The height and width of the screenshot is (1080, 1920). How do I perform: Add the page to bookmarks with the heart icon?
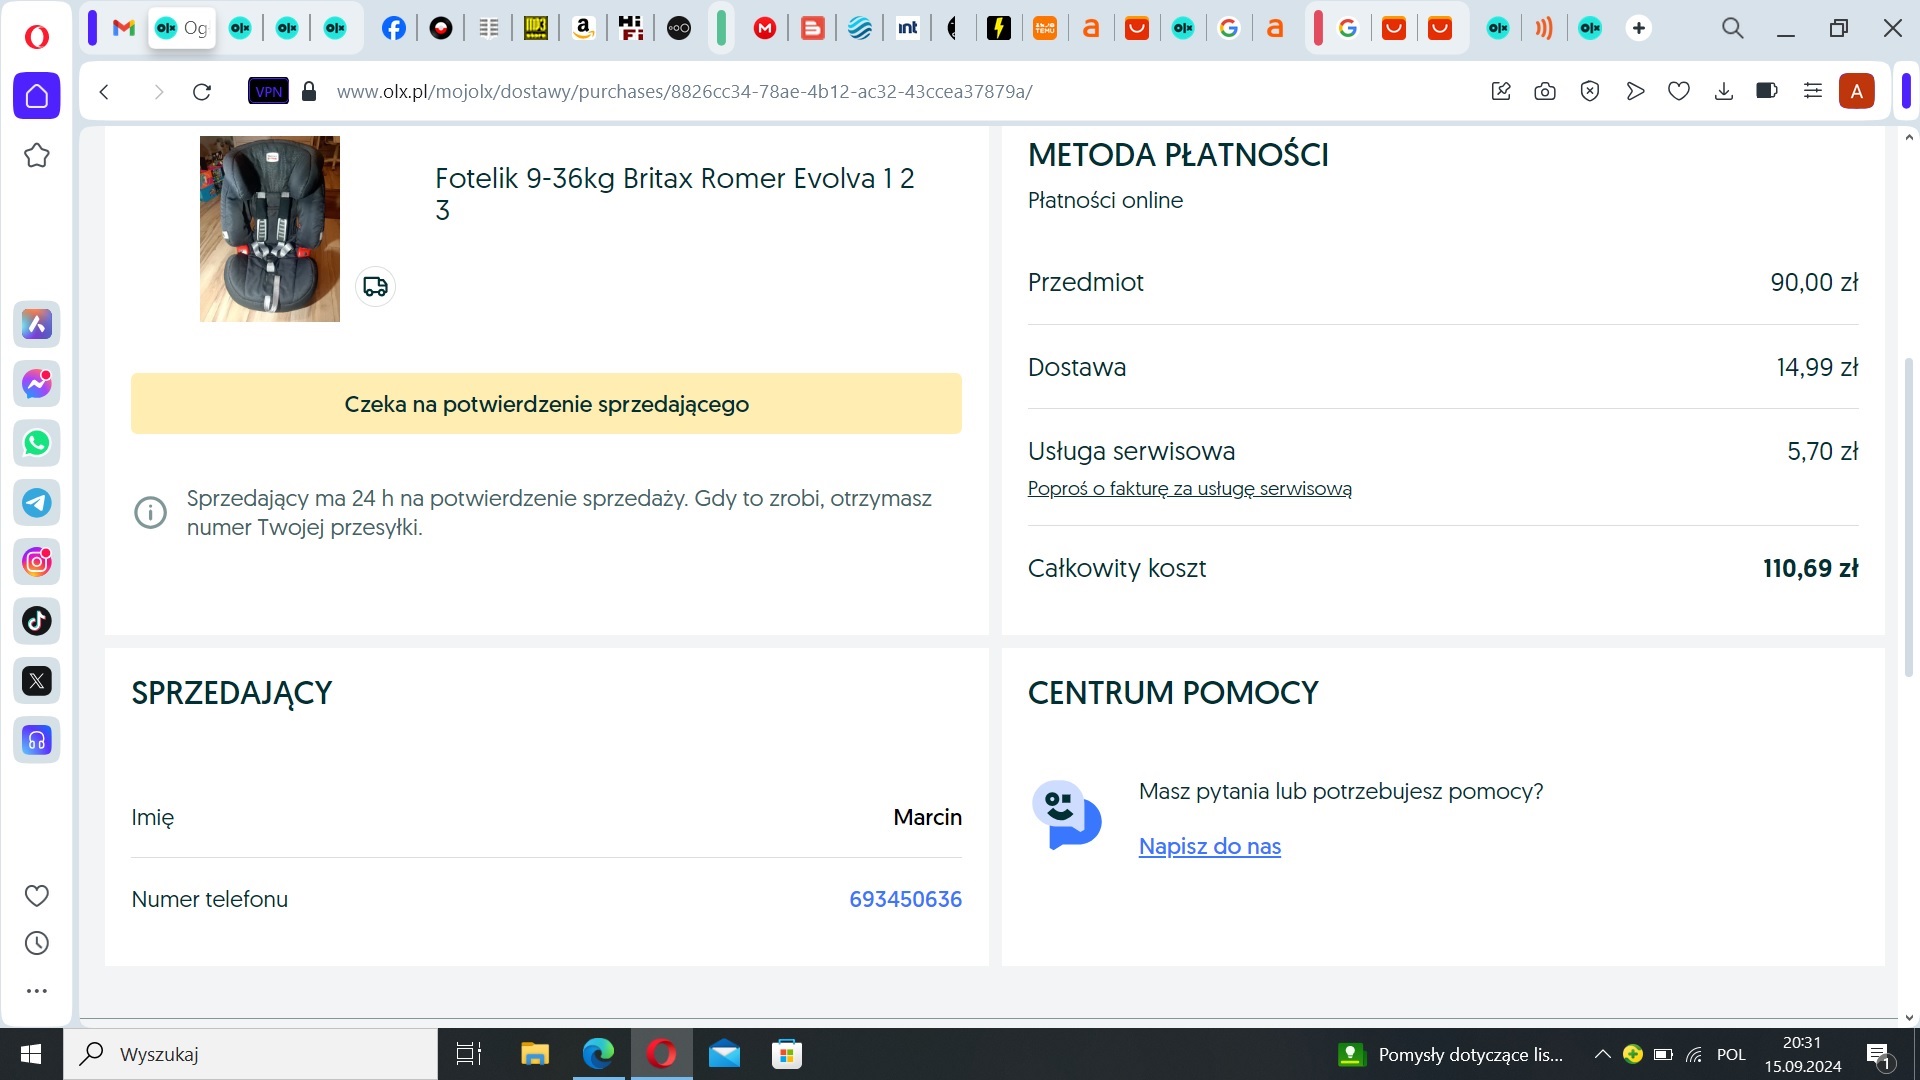pos(1679,92)
